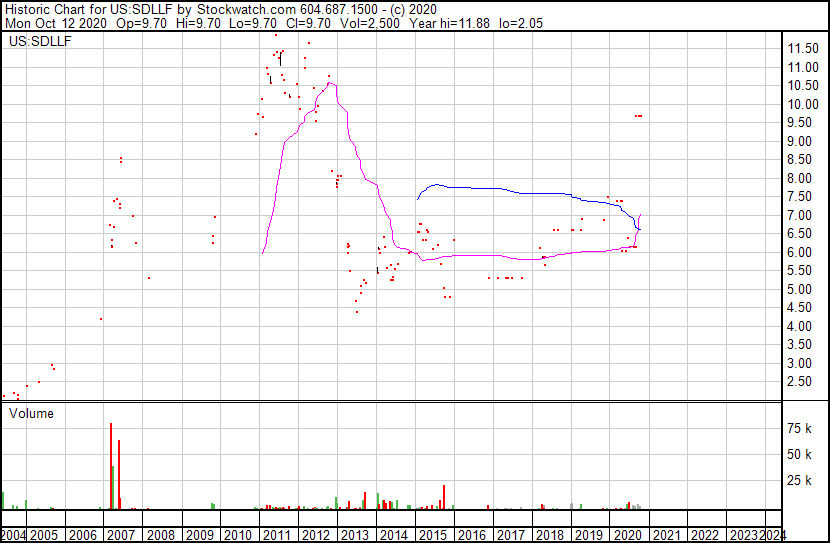Select the 2021 year on the time axis
Viewport: 830px width, 543px height.
(666, 535)
